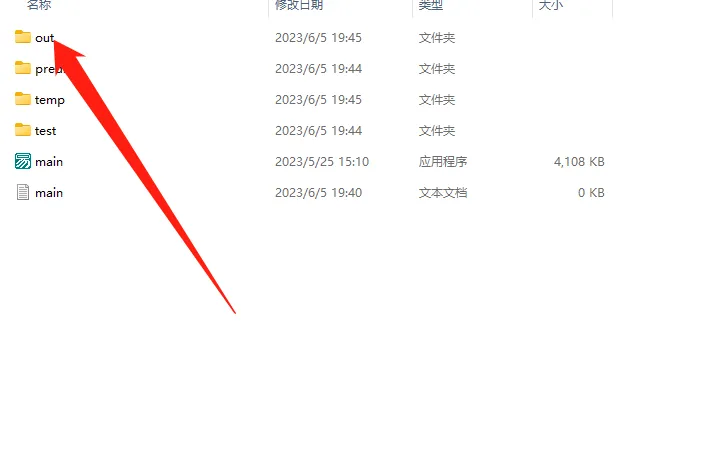This screenshot has height=474, width=728.
Task: Select the test folder icon
Action: pyautogui.click(x=23, y=130)
